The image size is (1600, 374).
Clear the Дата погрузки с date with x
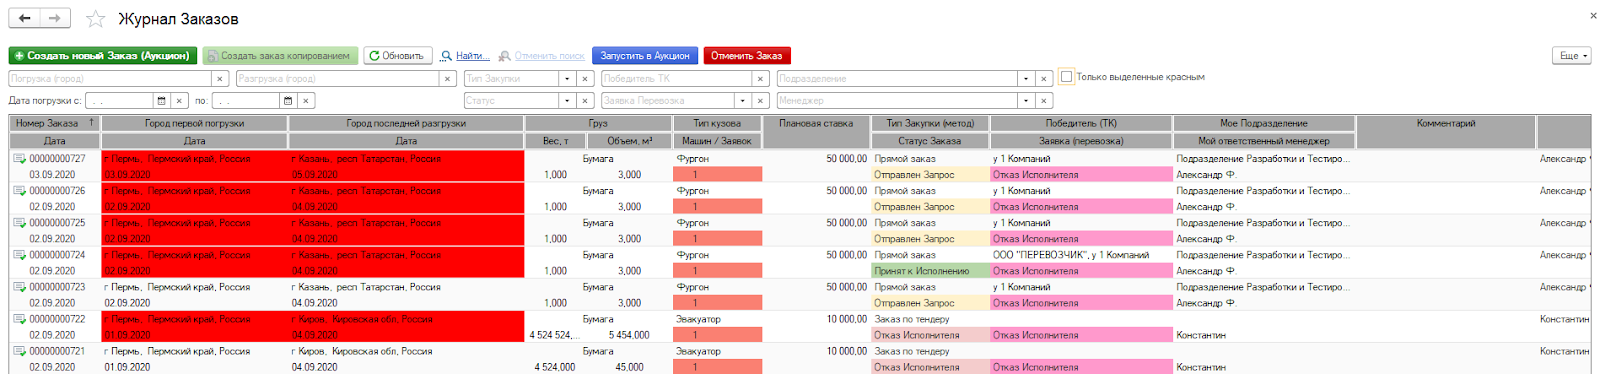click(x=179, y=101)
